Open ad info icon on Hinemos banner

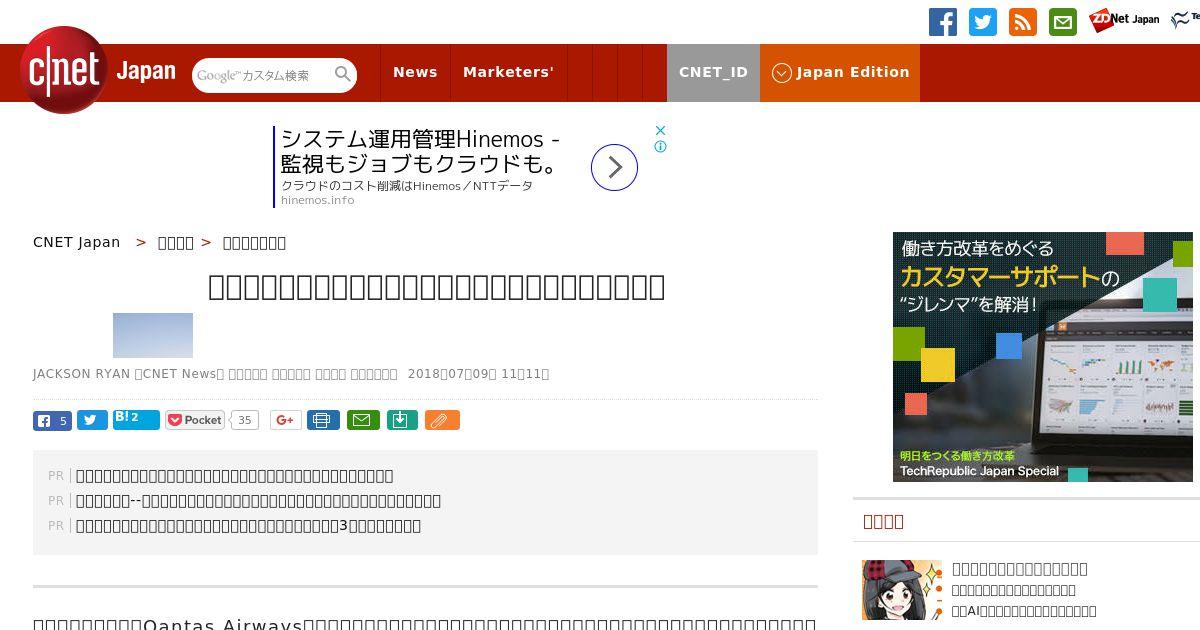pyautogui.click(x=660, y=146)
